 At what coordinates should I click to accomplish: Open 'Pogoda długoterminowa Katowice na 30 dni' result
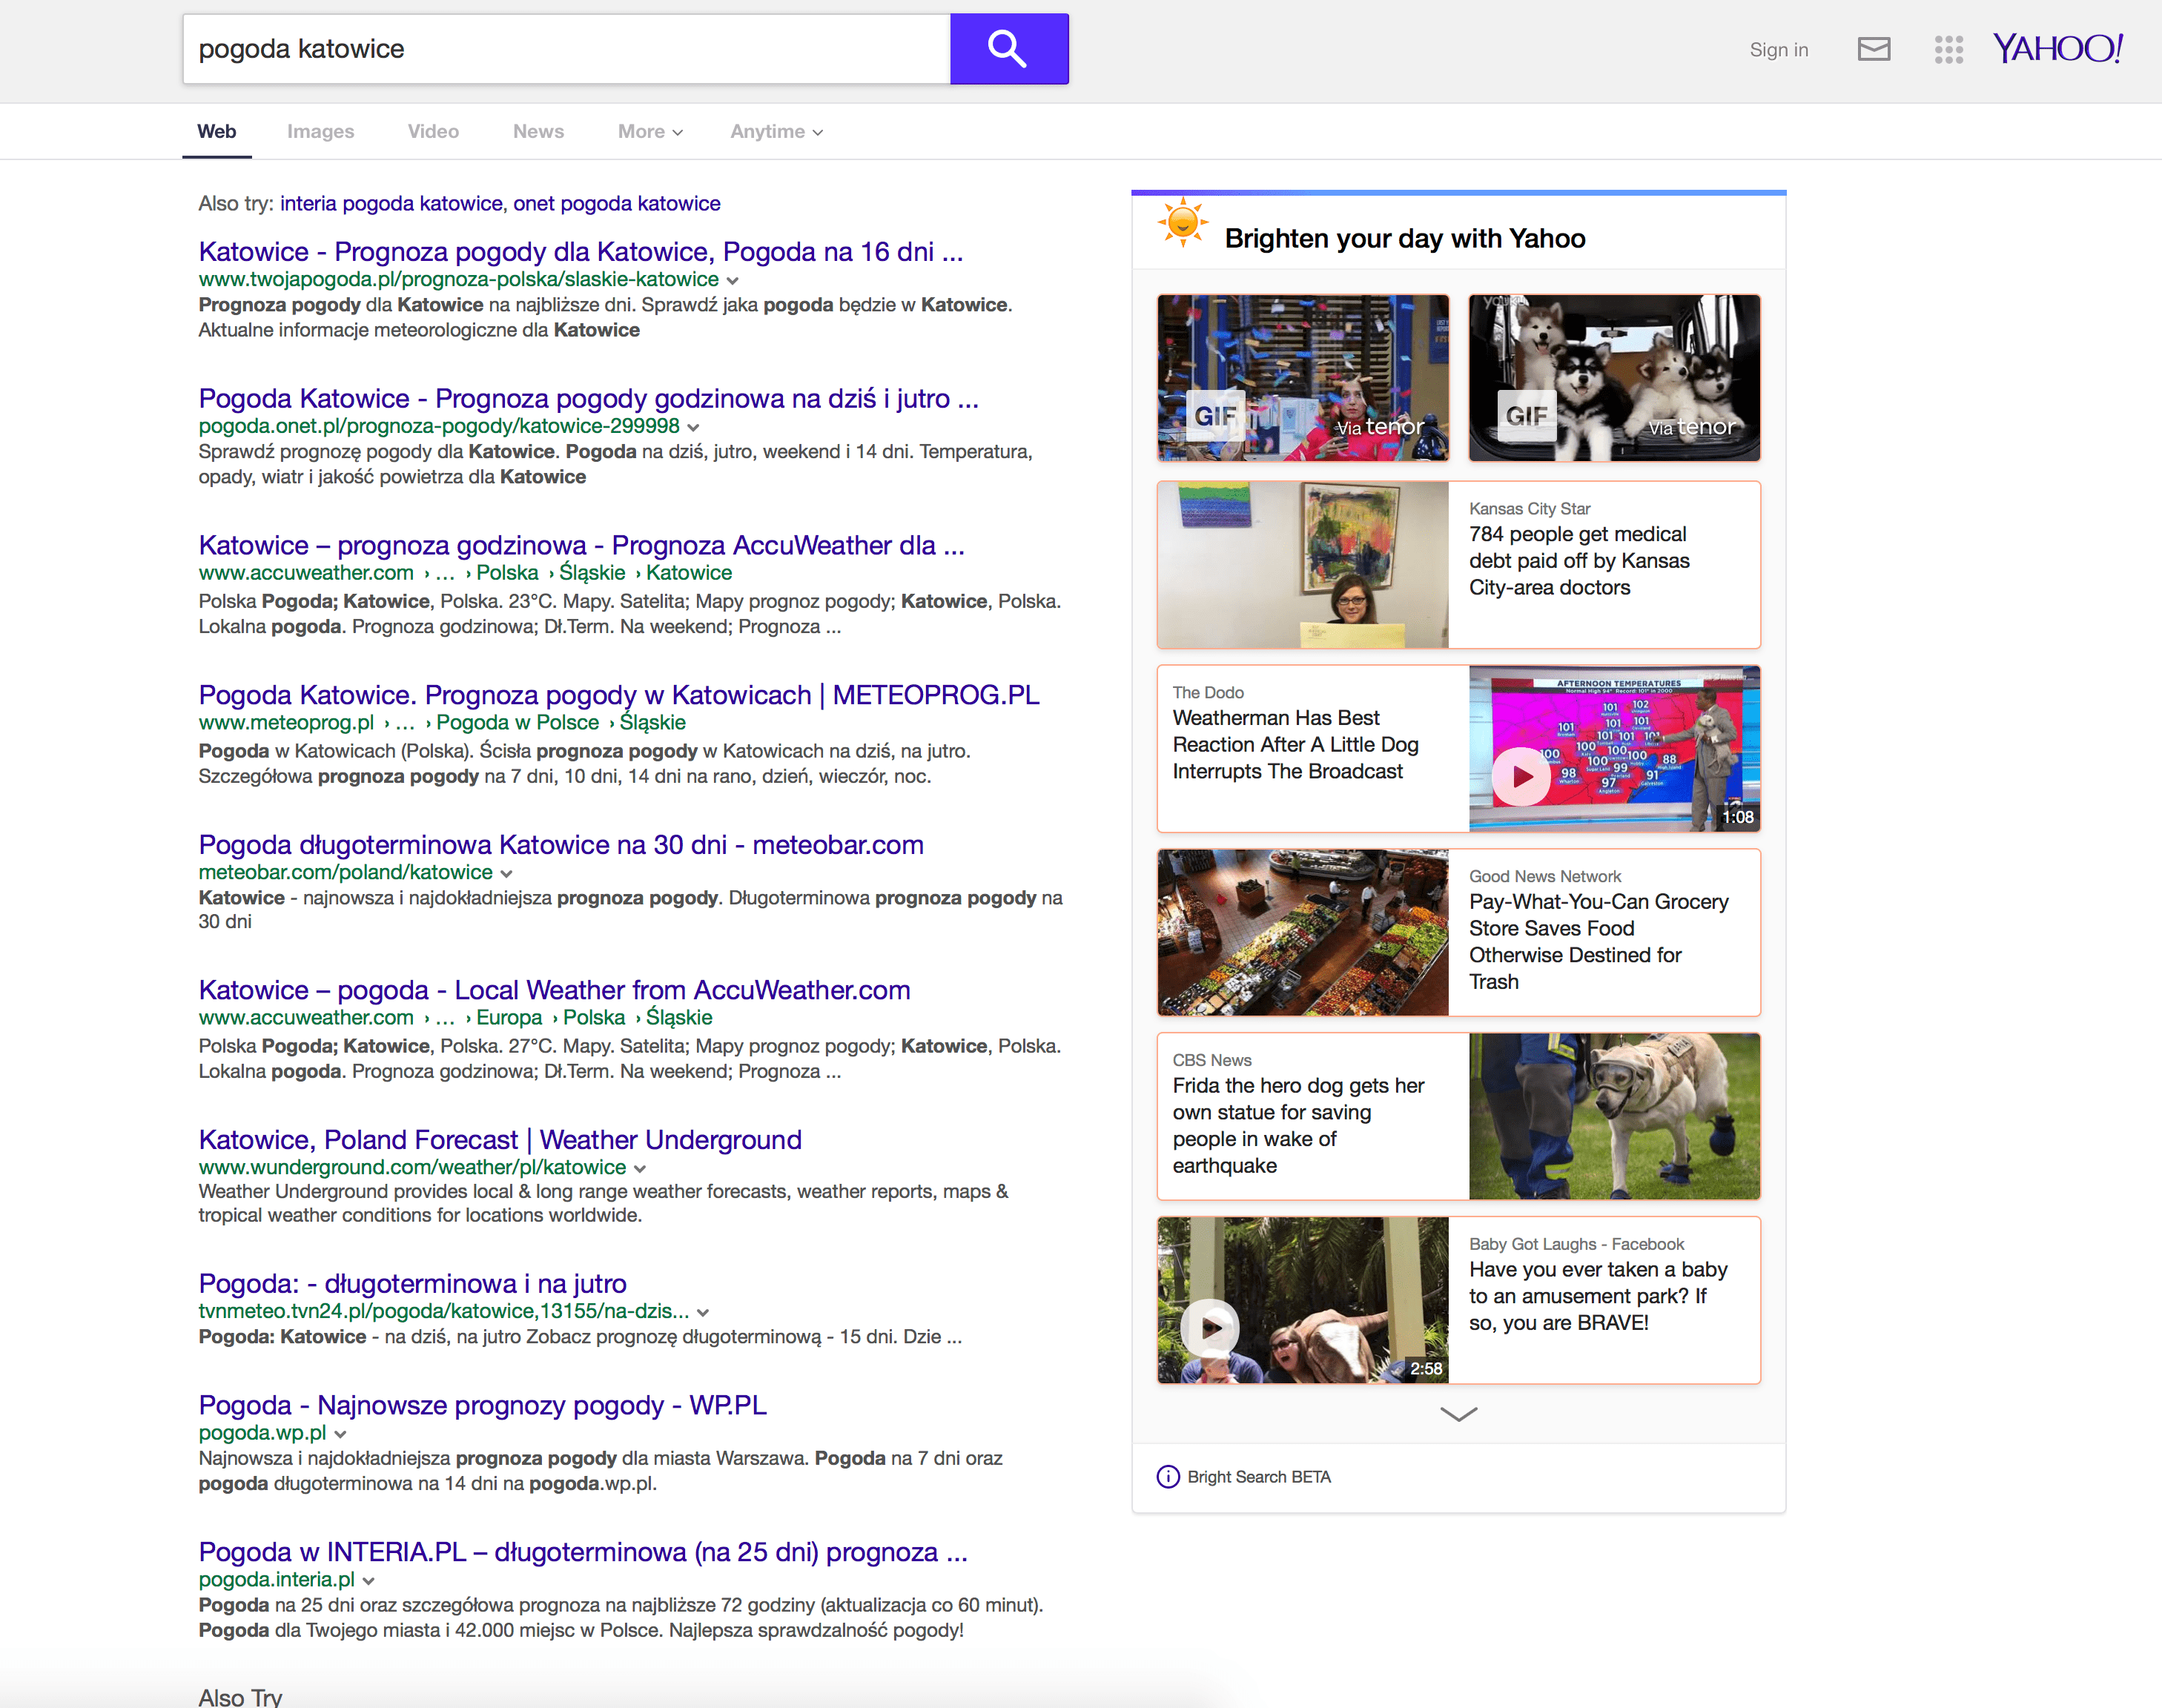point(561,844)
